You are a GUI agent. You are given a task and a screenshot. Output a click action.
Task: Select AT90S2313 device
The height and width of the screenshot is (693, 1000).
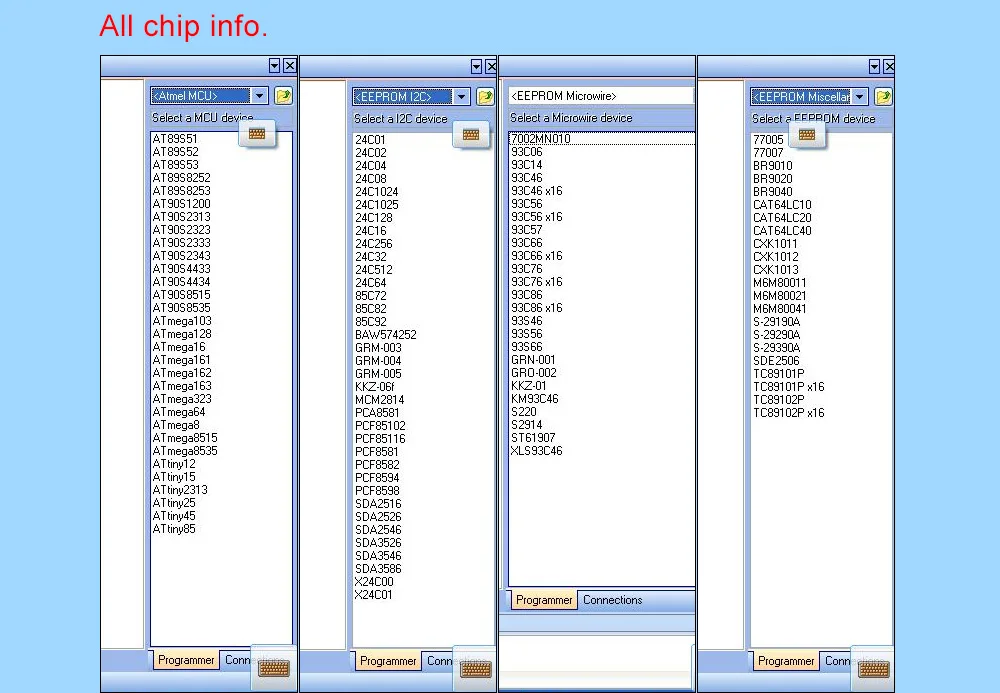point(181,216)
